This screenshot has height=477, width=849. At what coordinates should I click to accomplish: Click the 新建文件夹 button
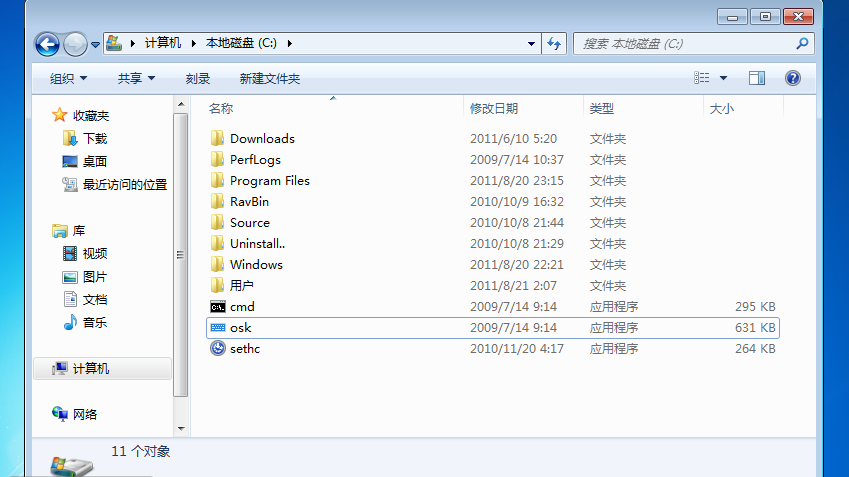[269, 78]
